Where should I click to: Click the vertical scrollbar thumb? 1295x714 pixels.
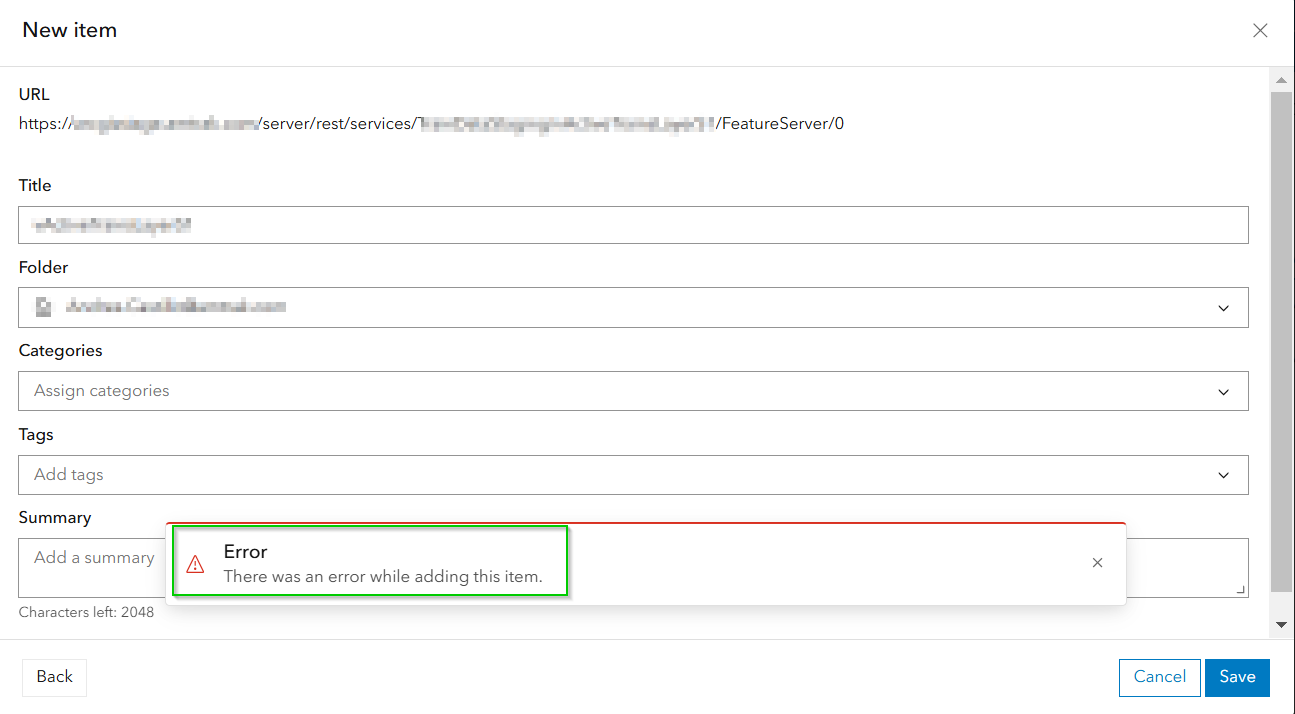(1281, 340)
